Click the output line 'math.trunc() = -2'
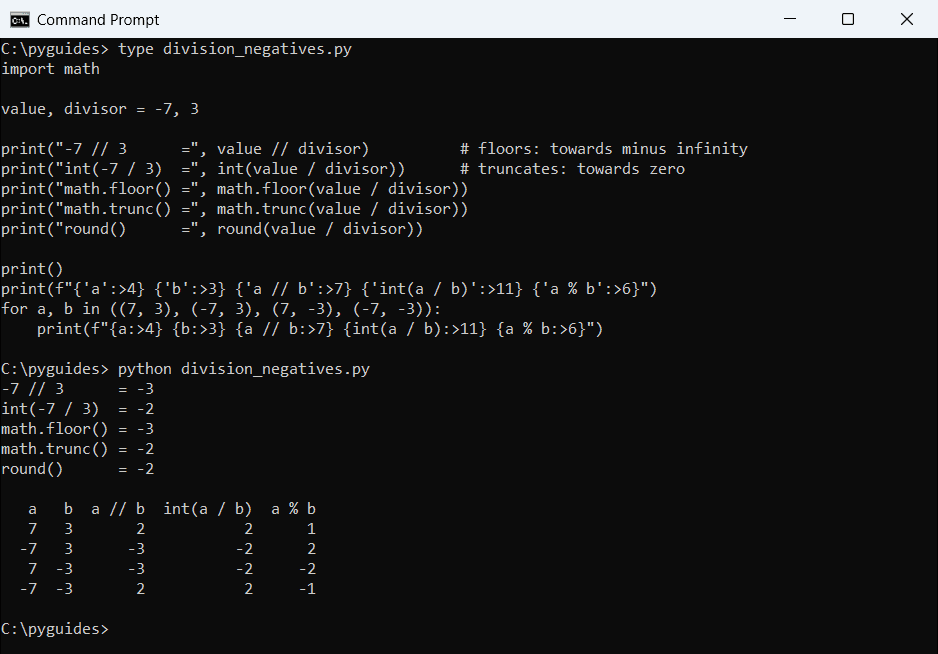Screen dimensions: 938x654 pyautogui.click(x=78, y=449)
